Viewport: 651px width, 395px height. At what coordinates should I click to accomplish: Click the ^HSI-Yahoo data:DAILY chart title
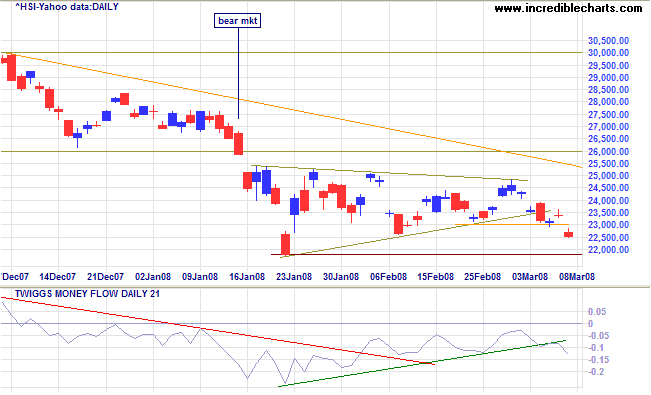67,7
